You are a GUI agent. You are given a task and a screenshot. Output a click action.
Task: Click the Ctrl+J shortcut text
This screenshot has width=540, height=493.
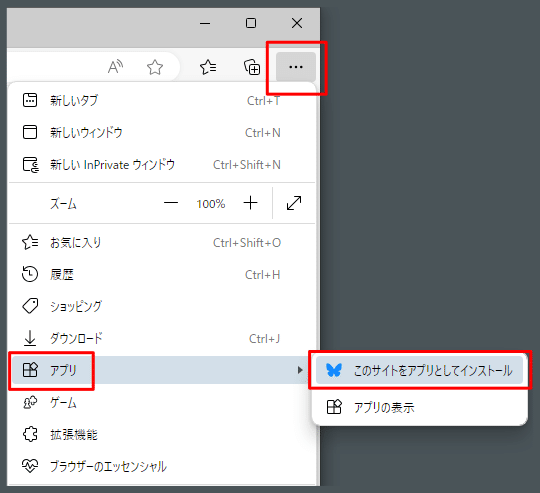264,339
